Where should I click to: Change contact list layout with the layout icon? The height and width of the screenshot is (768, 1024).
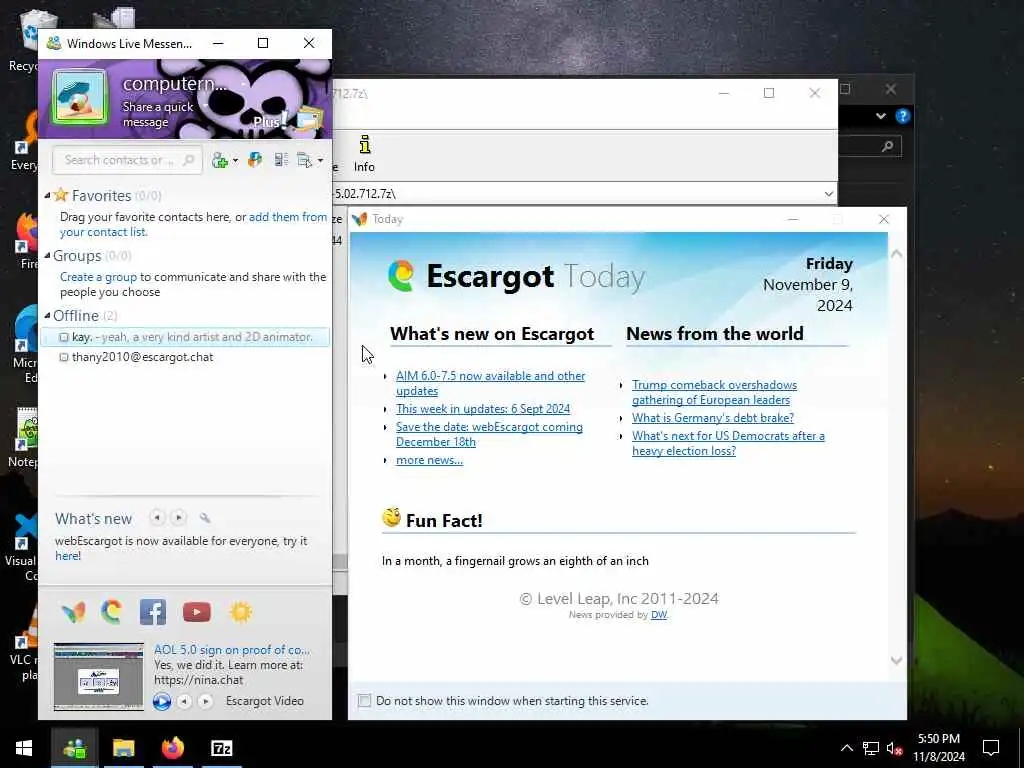point(281,160)
